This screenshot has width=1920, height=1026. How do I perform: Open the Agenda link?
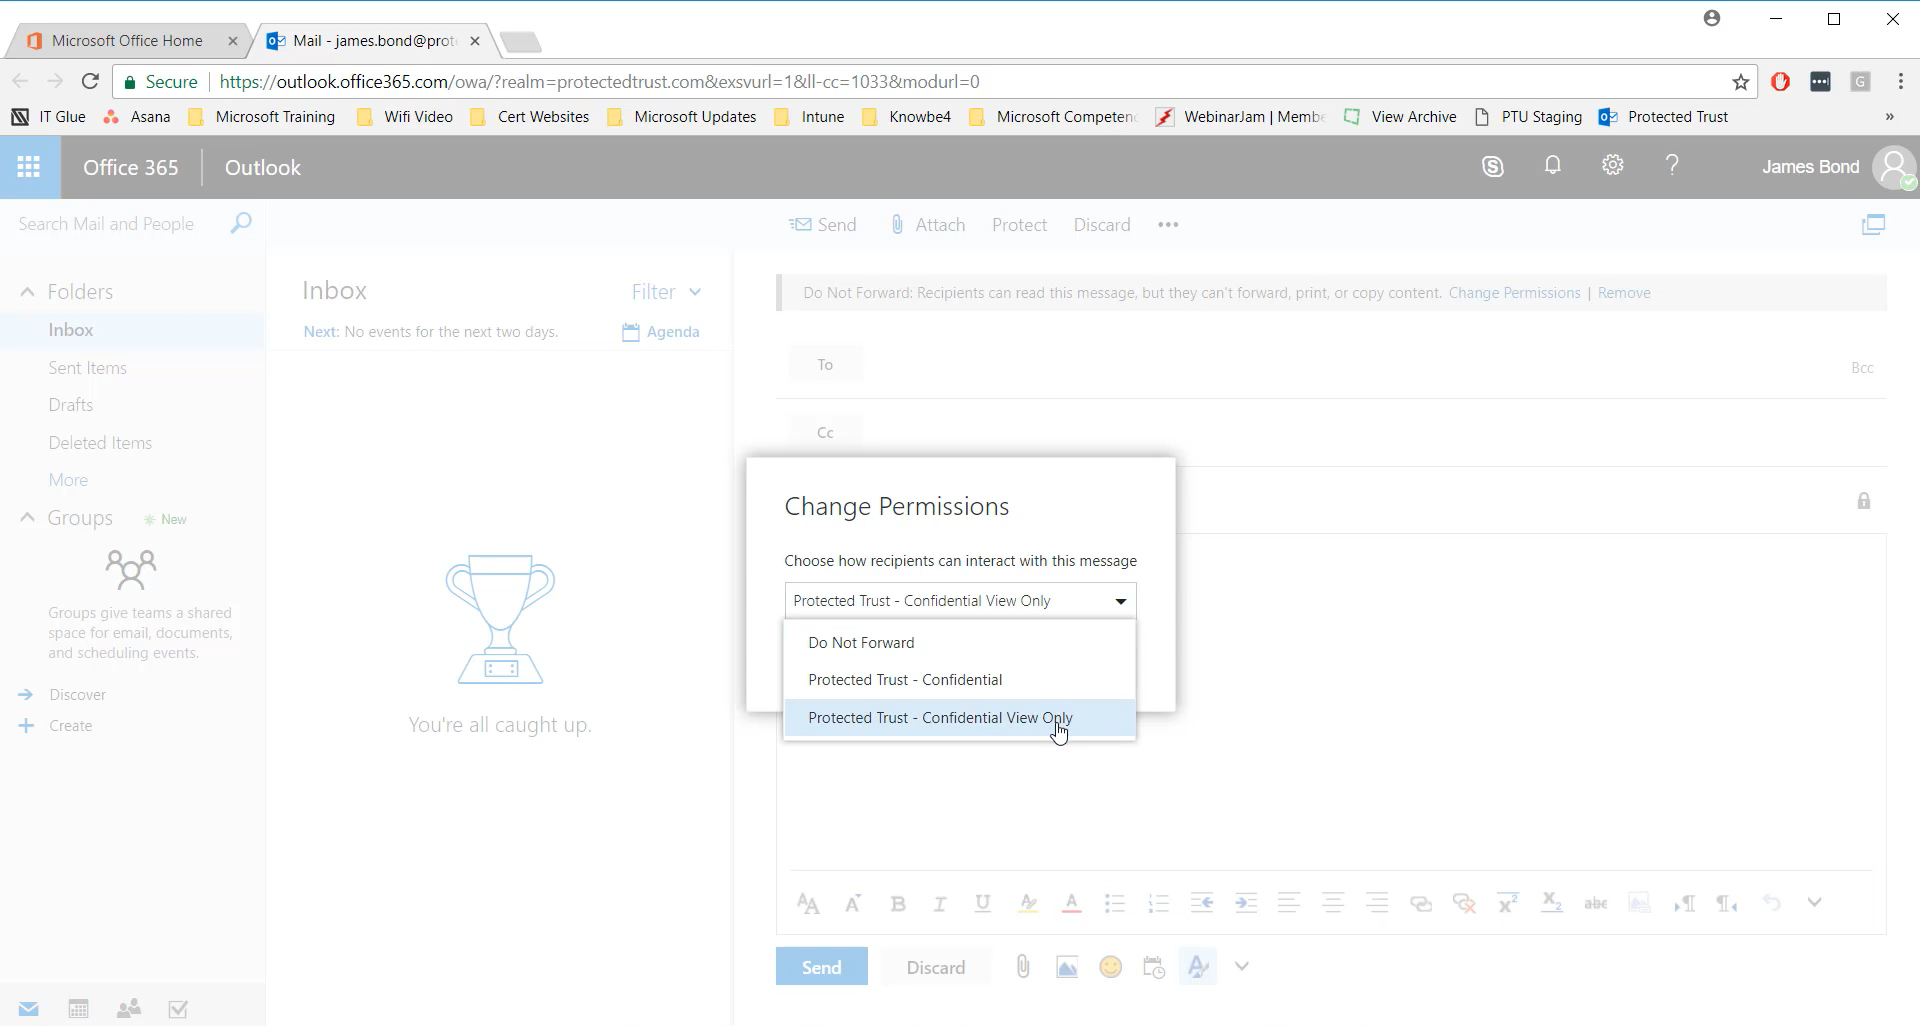pyautogui.click(x=661, y=332)
